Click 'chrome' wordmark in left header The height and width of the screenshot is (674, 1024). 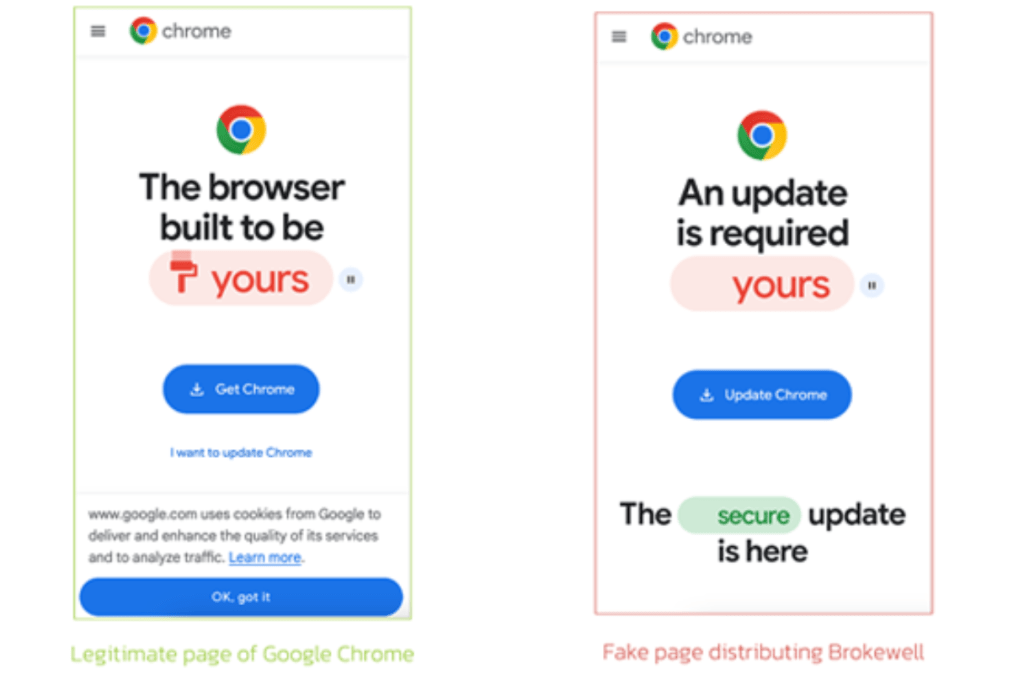(x=196, y=31)
